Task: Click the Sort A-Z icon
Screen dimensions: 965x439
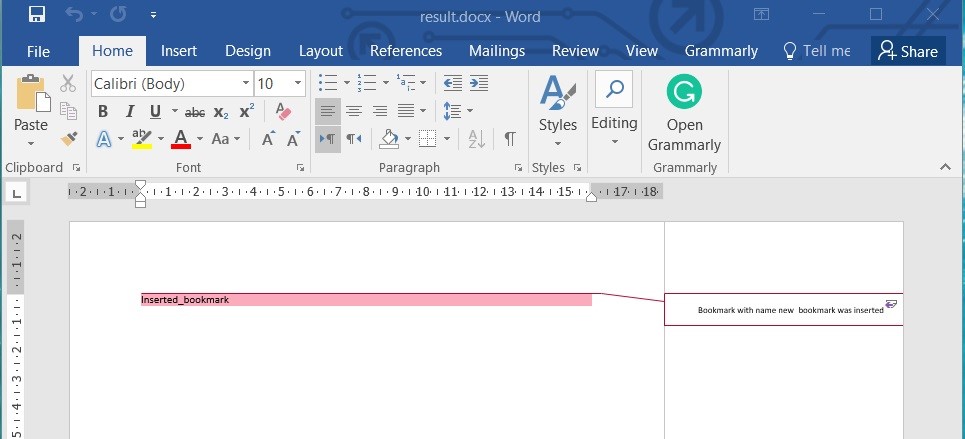Action: pos(476,139)
